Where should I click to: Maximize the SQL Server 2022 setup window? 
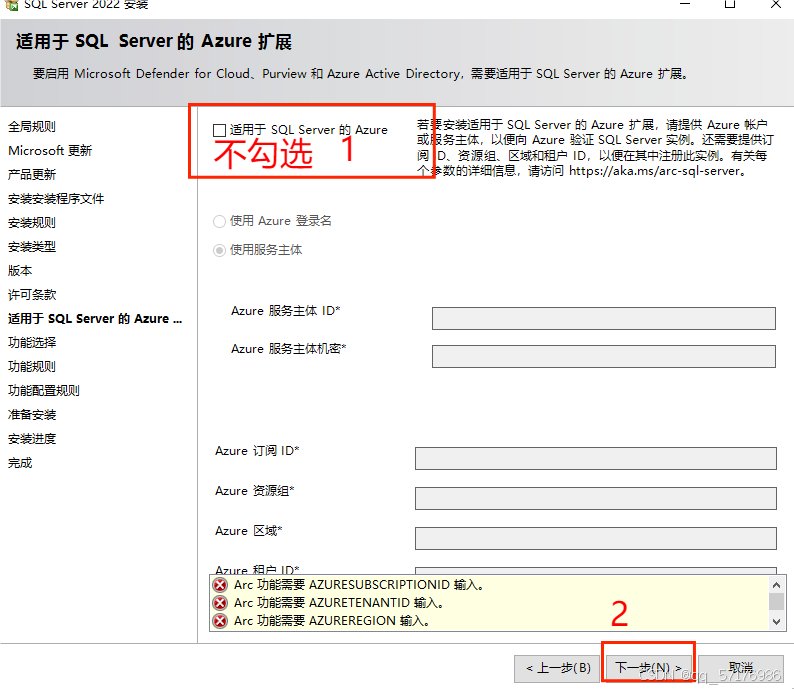730,5
